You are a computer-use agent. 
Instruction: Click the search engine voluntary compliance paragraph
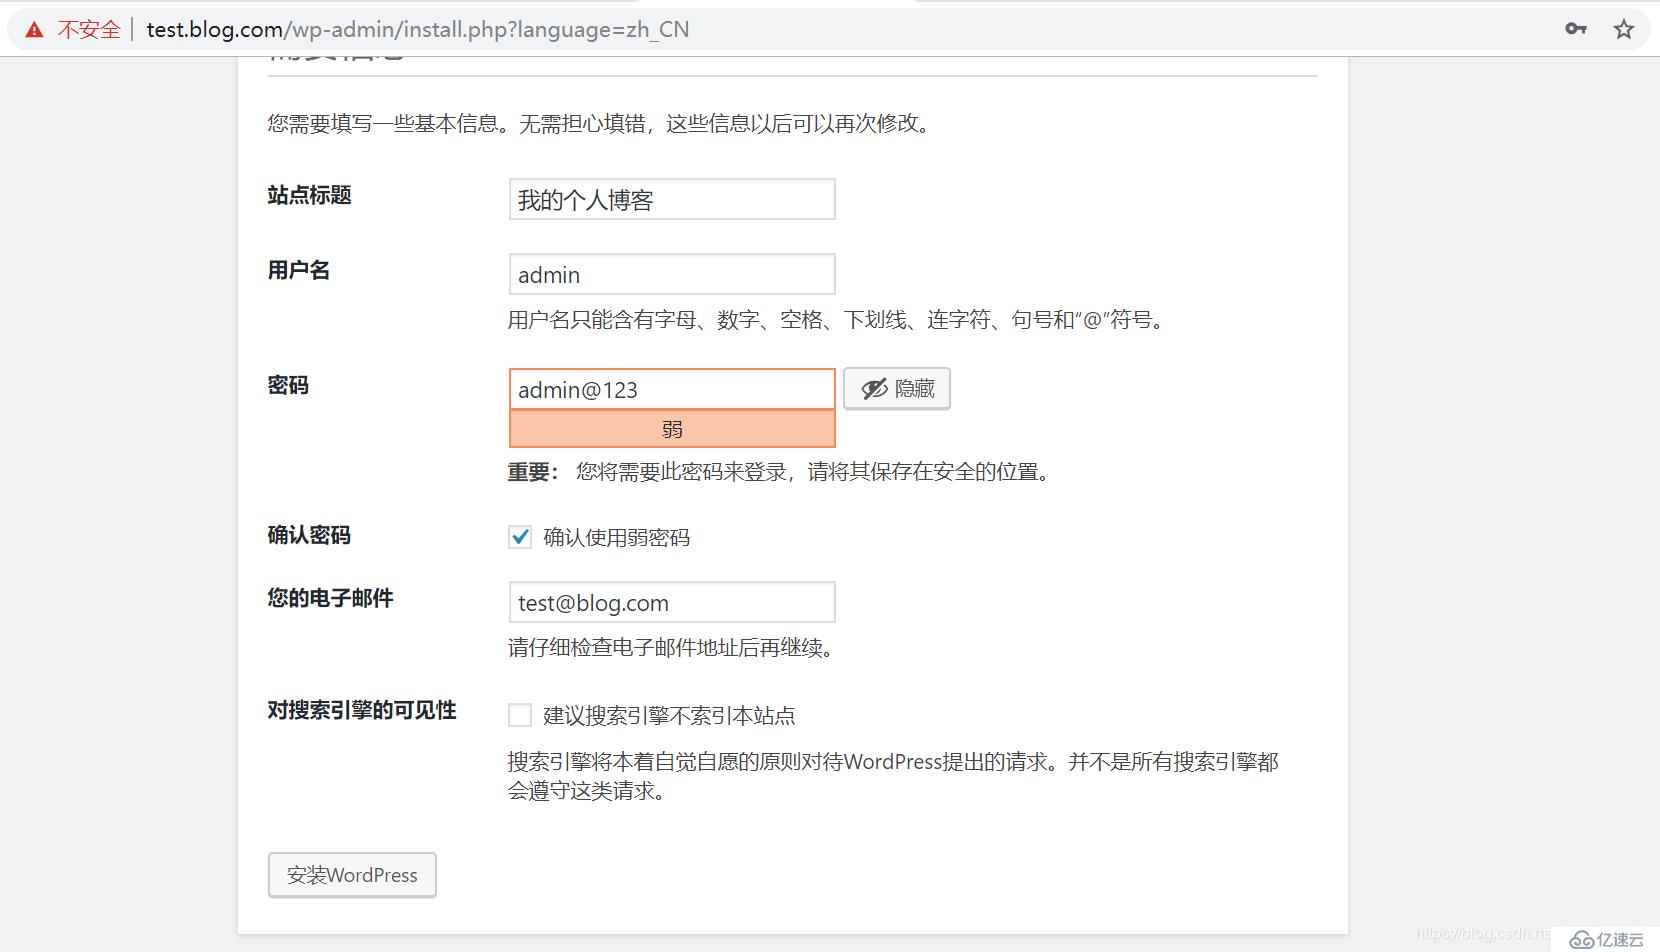click(893, 776)
